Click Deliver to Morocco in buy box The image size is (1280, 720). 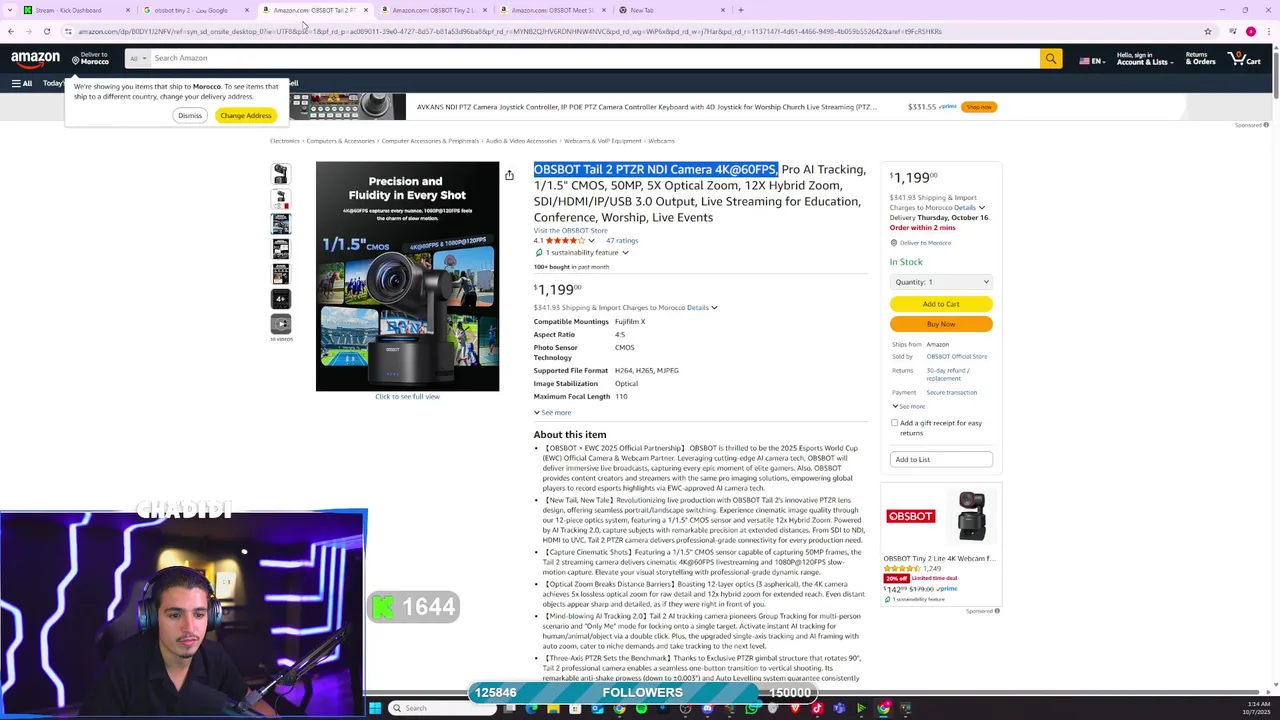[925, 243]
